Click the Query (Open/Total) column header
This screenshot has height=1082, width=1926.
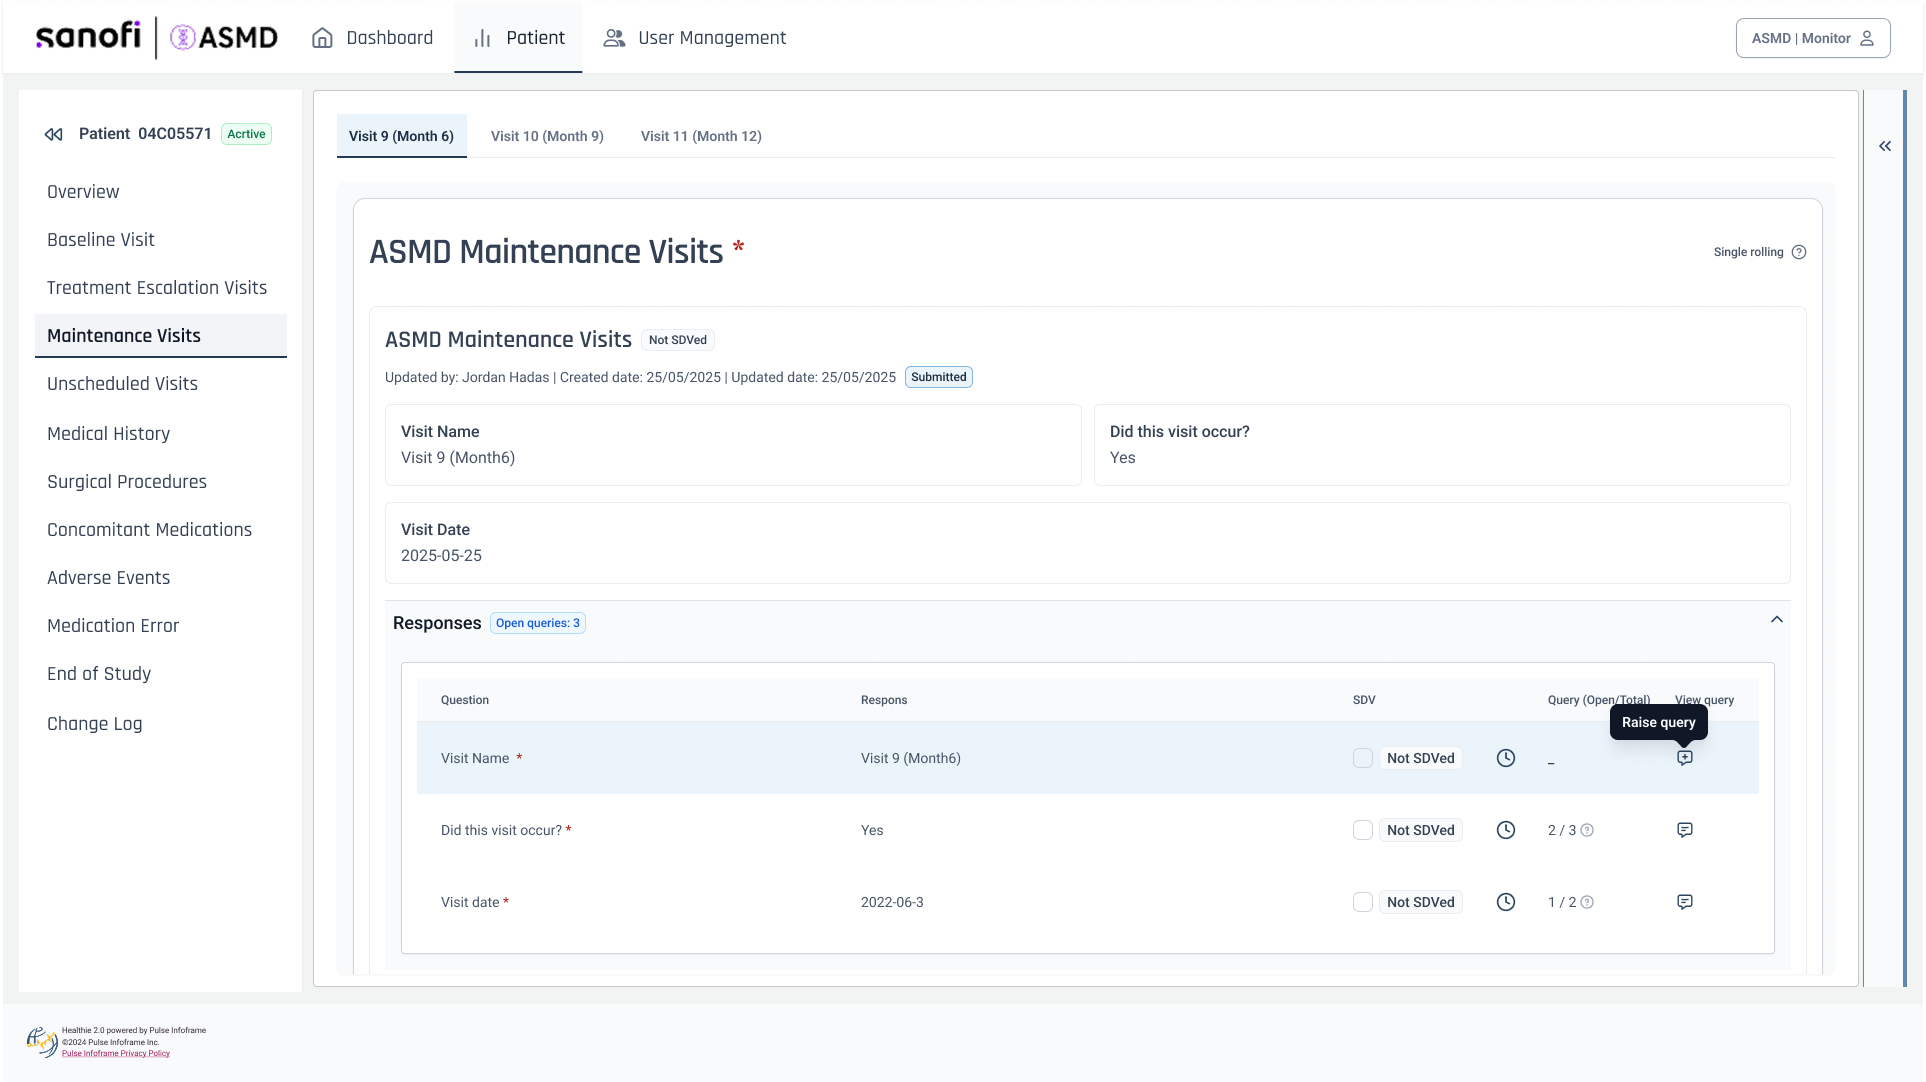click(x=1599, y=700)
